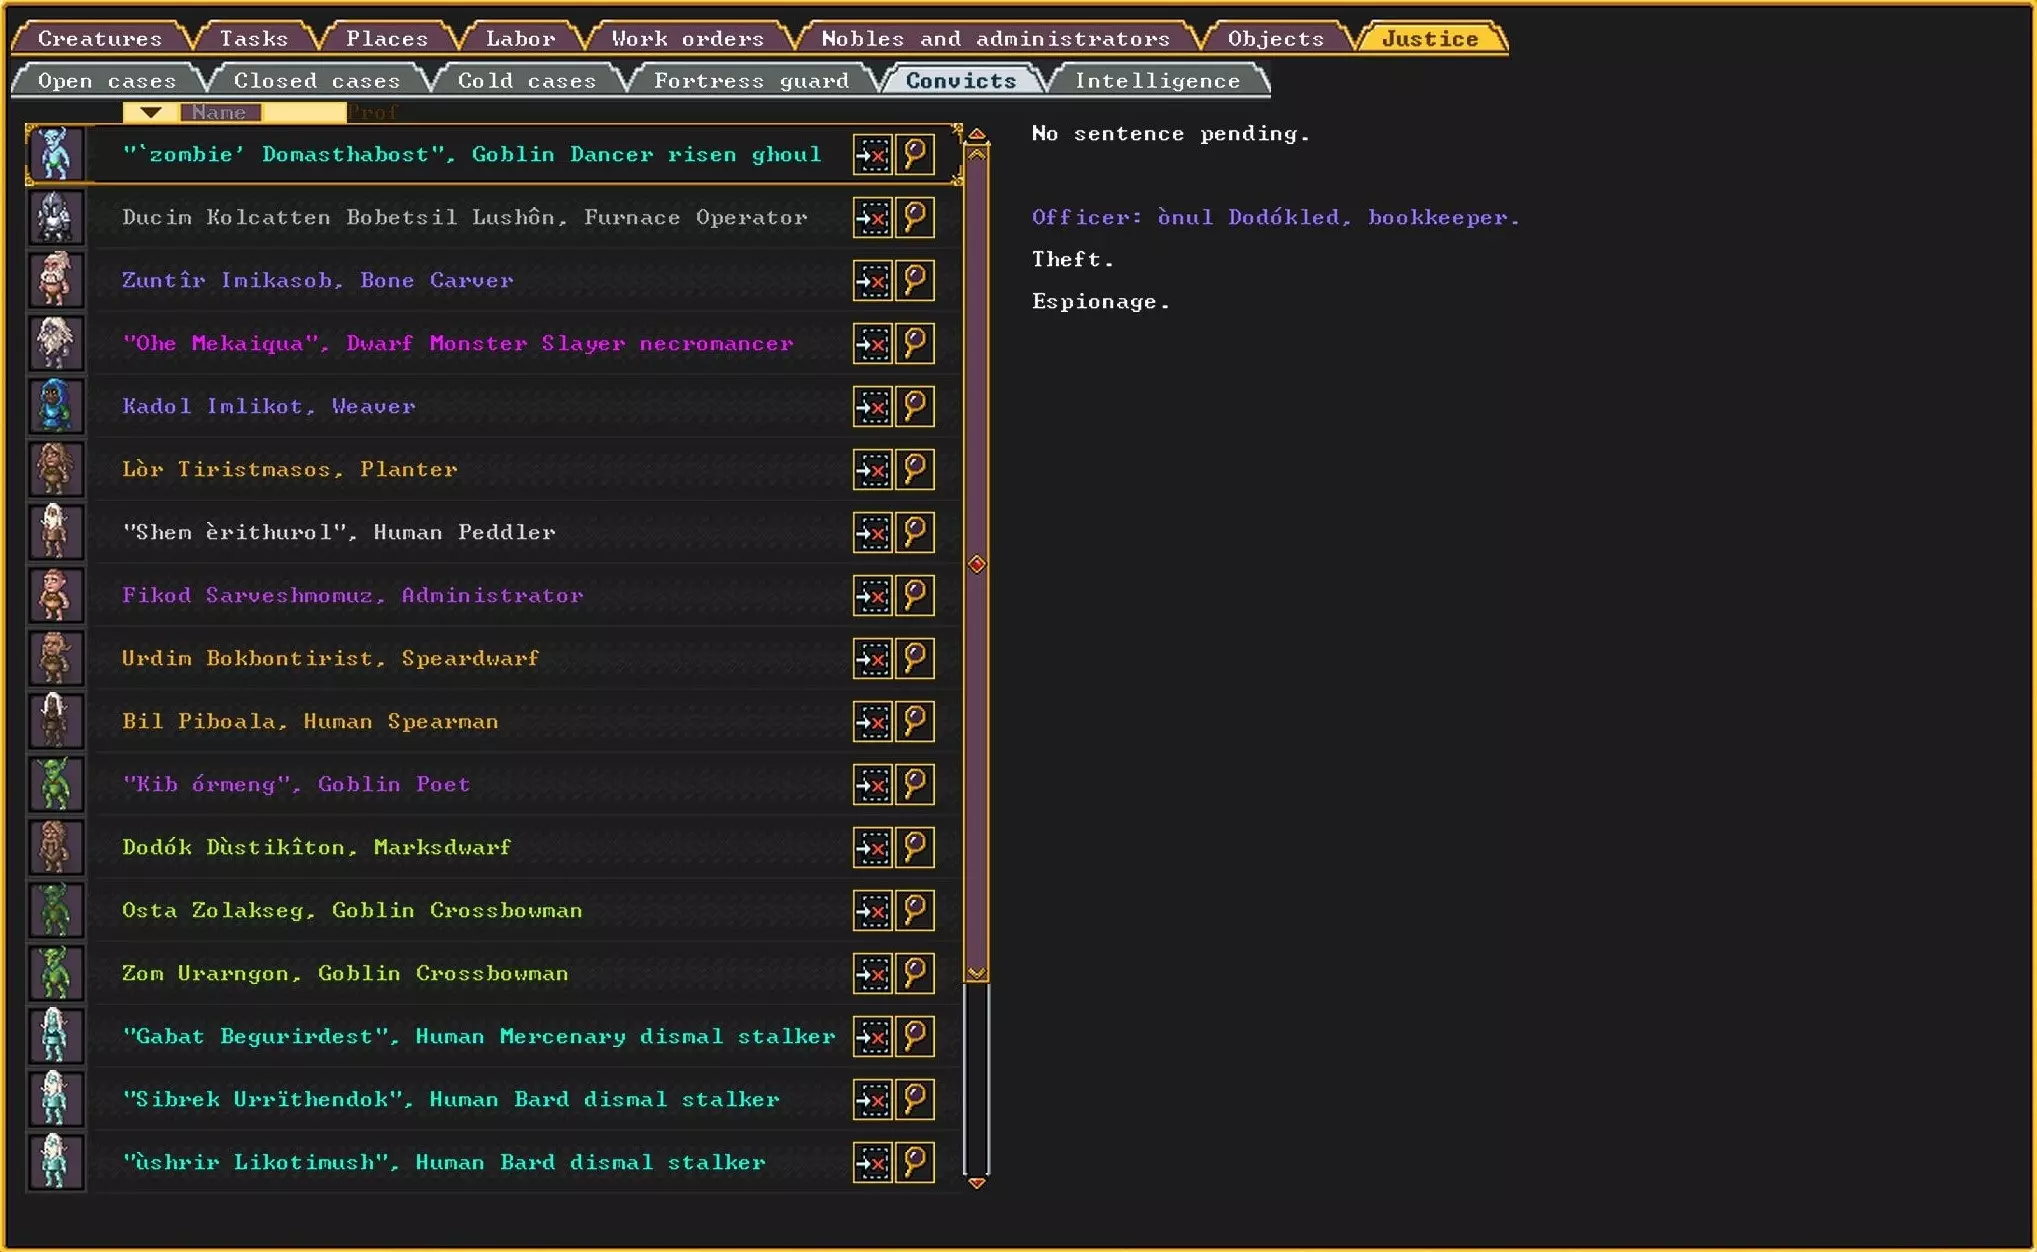Viewport: 2037px width, 1252px height.
Task: Open the Intelligence tab
Action: 1156,81
